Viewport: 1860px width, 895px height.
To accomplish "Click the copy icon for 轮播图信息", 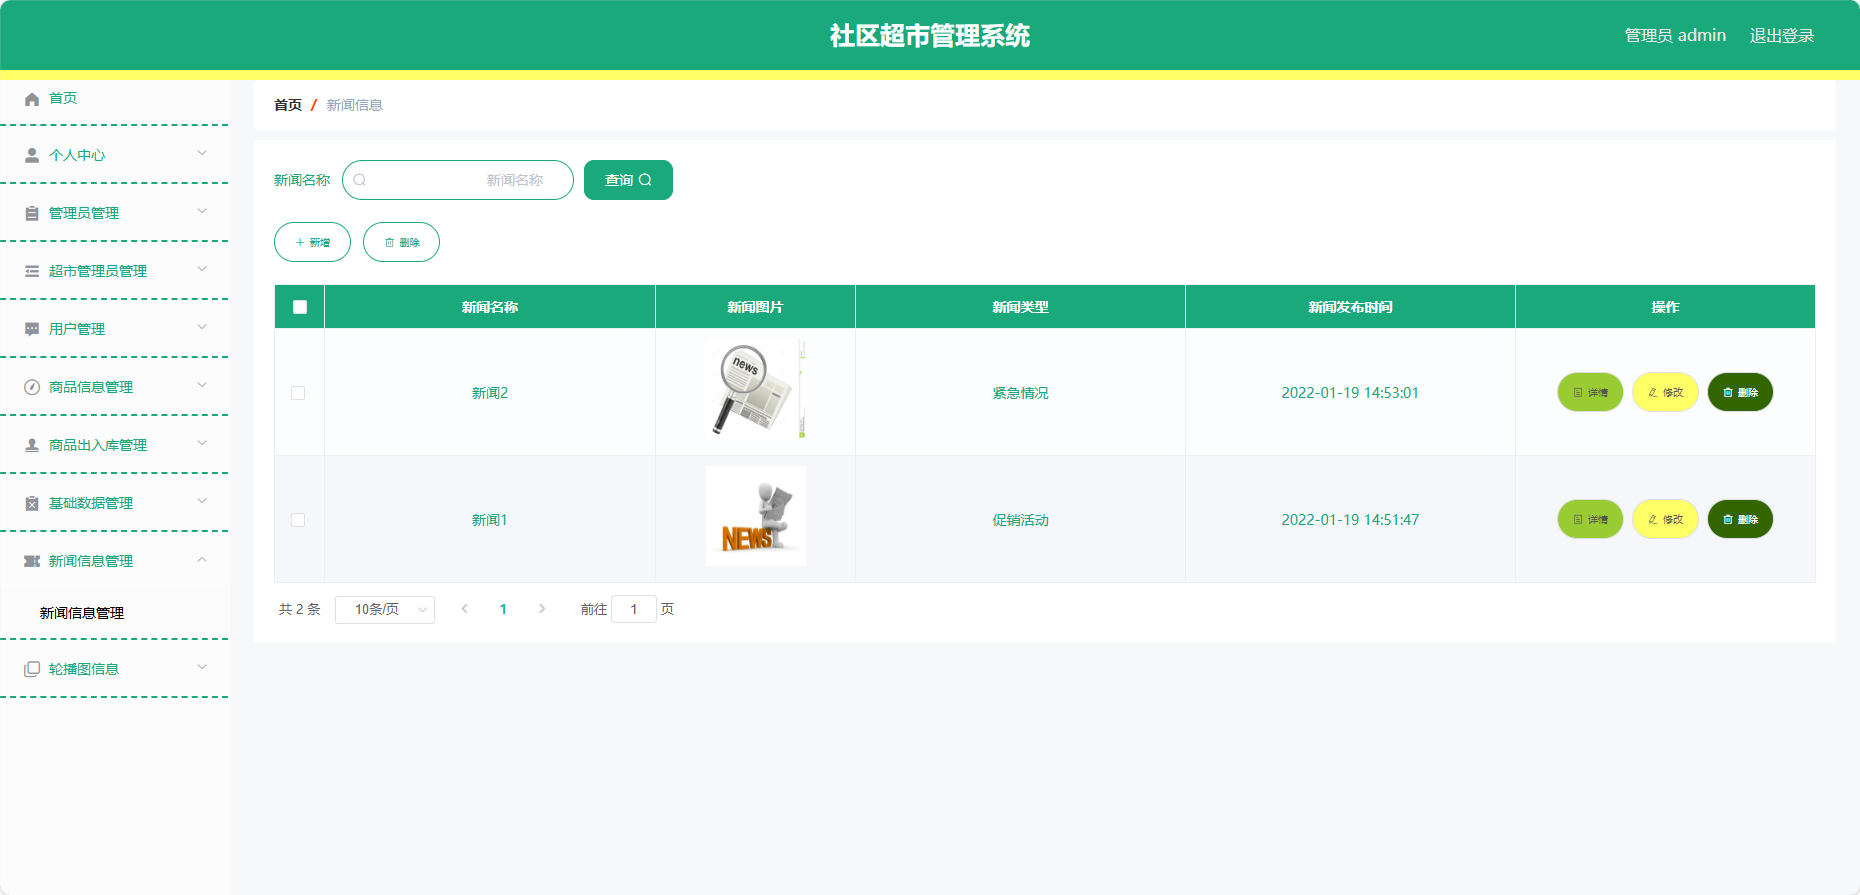I will tap(32, 670).
